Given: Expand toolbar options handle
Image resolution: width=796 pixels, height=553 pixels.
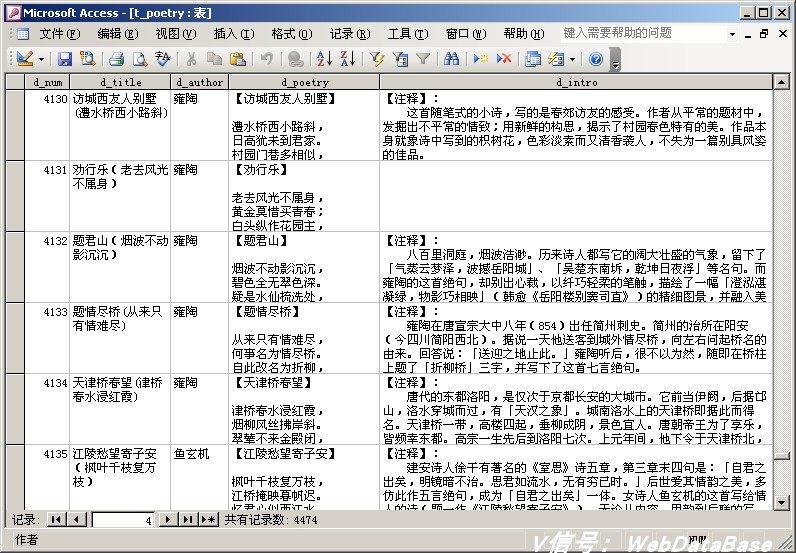Looking at the screenshot, I should coord(615,59).
